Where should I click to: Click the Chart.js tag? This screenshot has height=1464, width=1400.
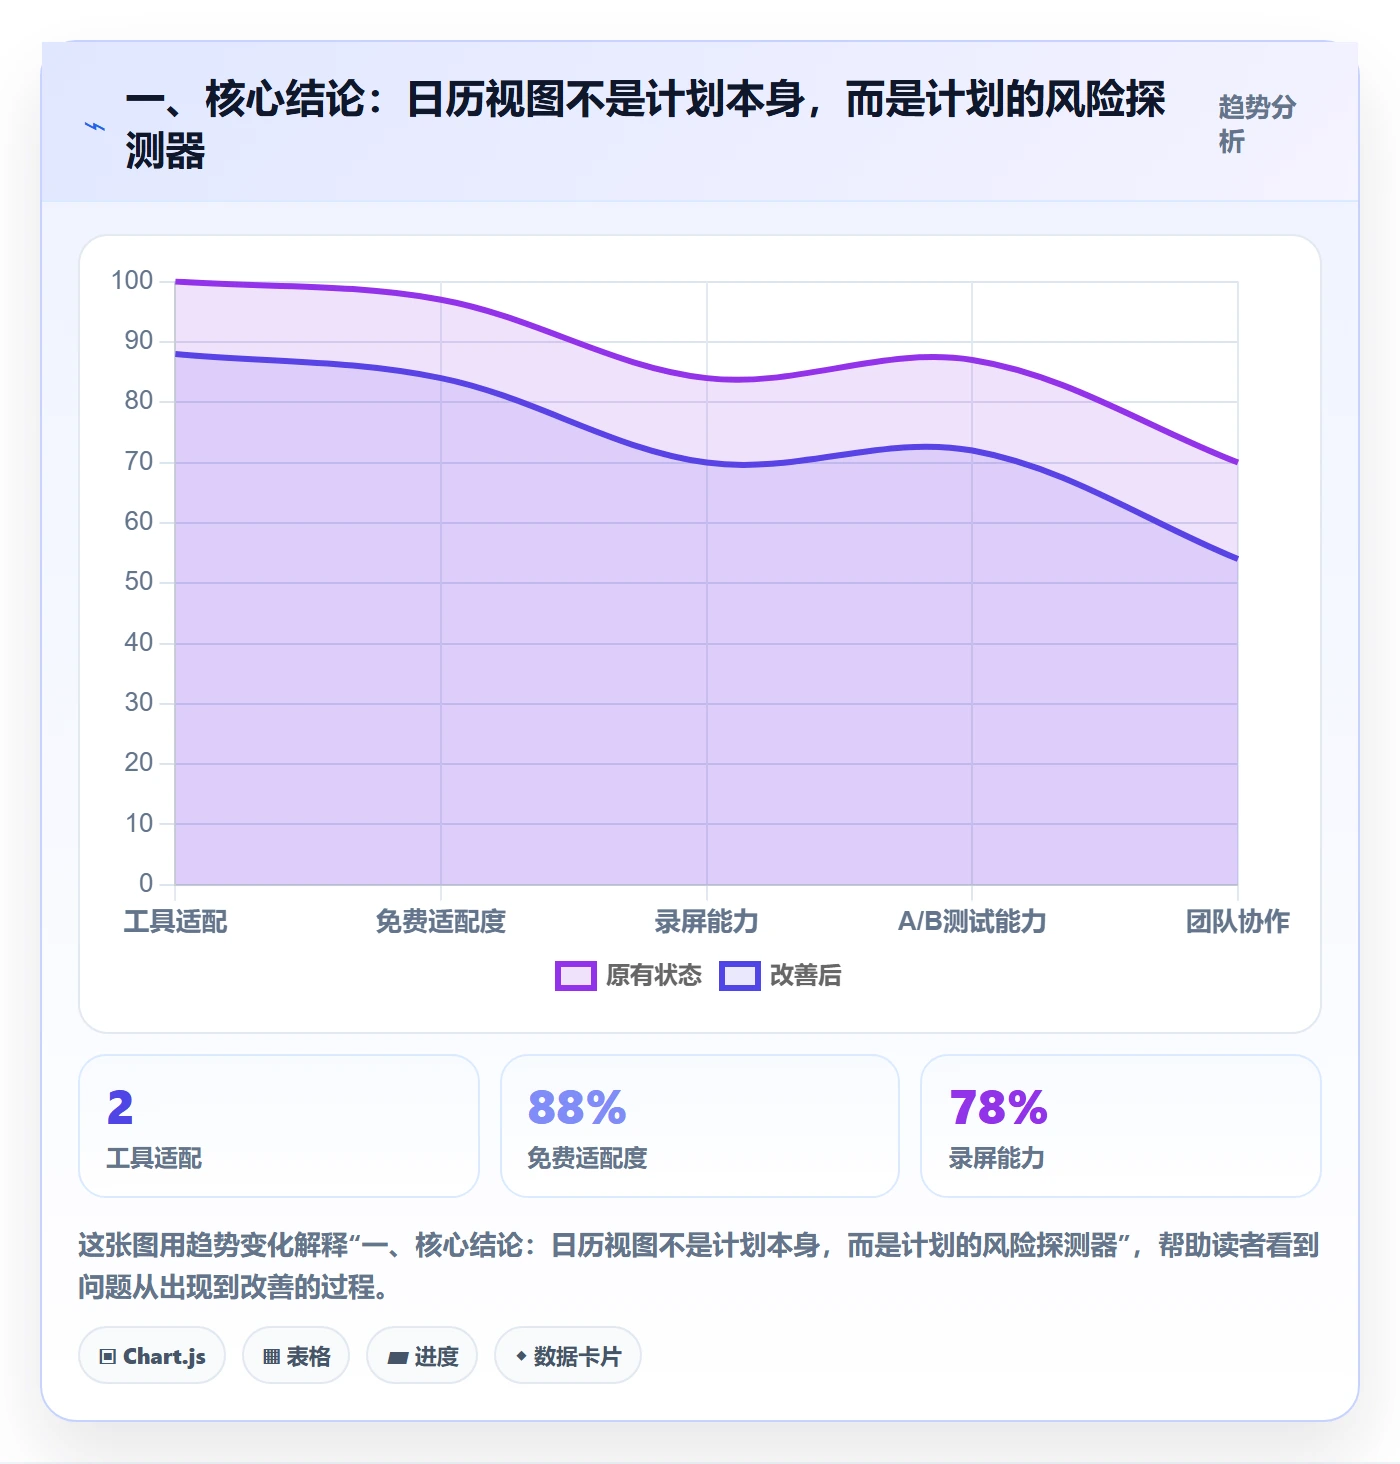[x=152, y=1356]
